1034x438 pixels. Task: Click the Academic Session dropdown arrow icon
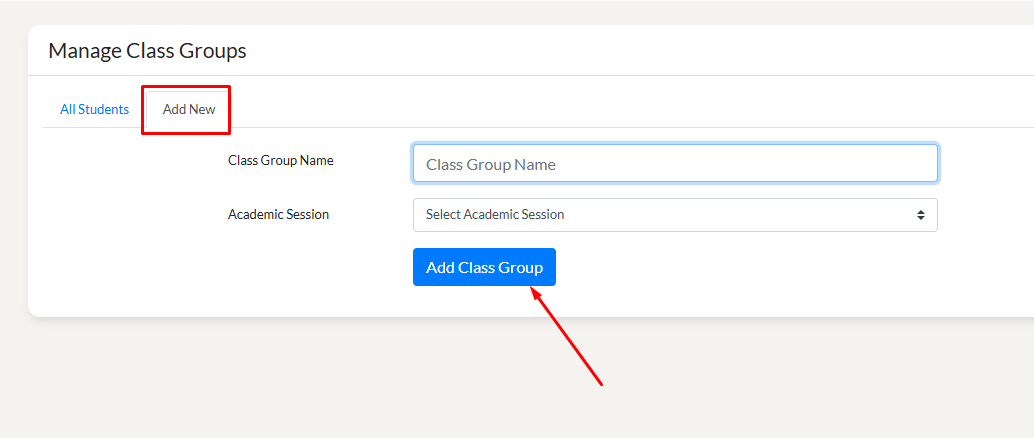(x=920, y=215)
